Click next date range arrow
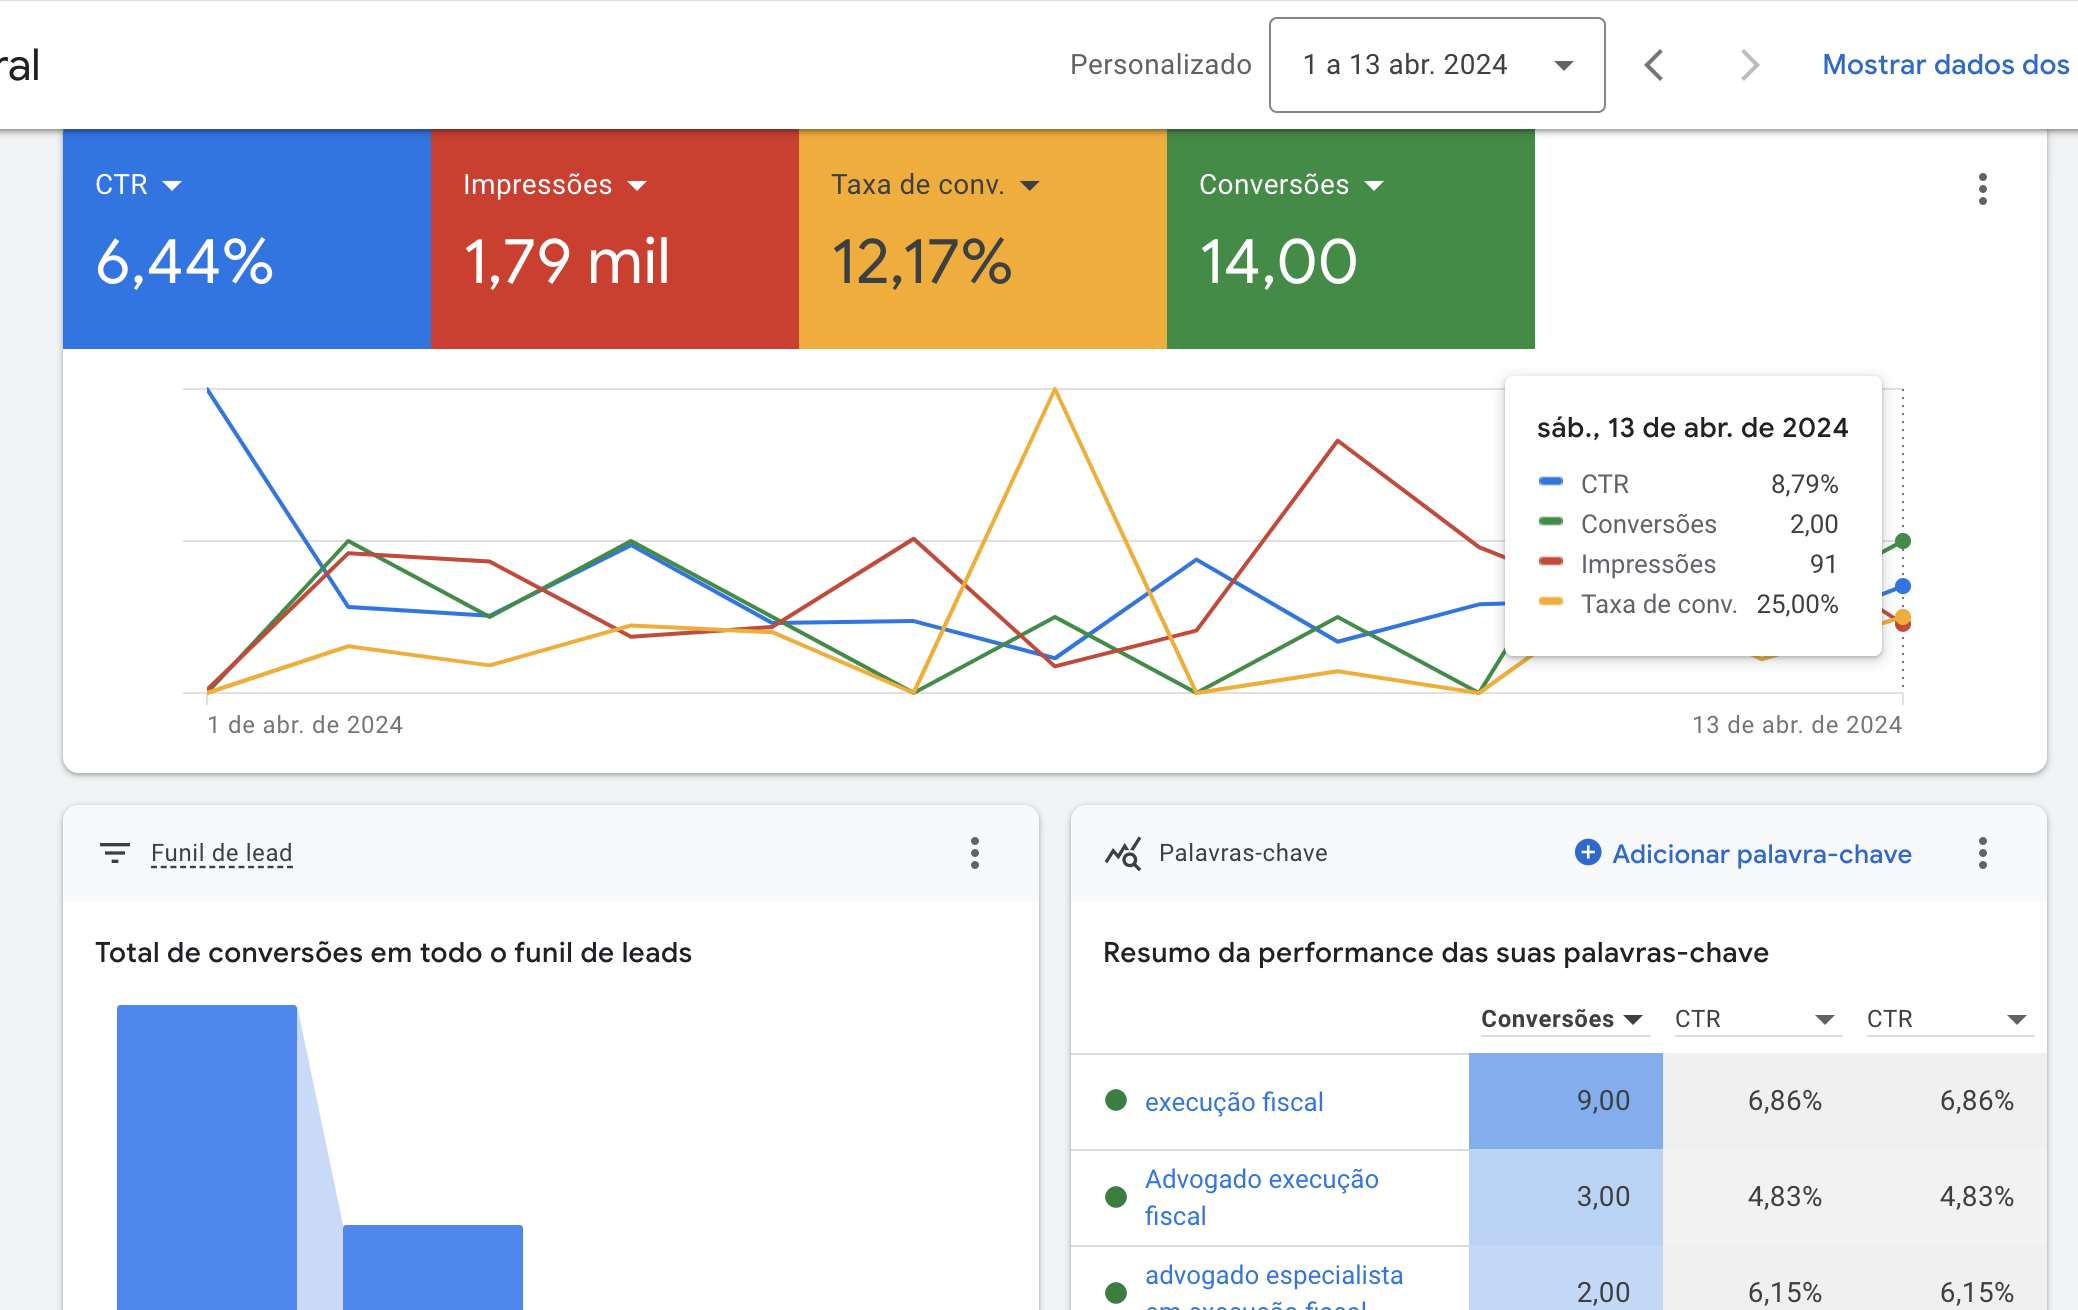Viewport: 2078px width, 1310px height. 1749,65
